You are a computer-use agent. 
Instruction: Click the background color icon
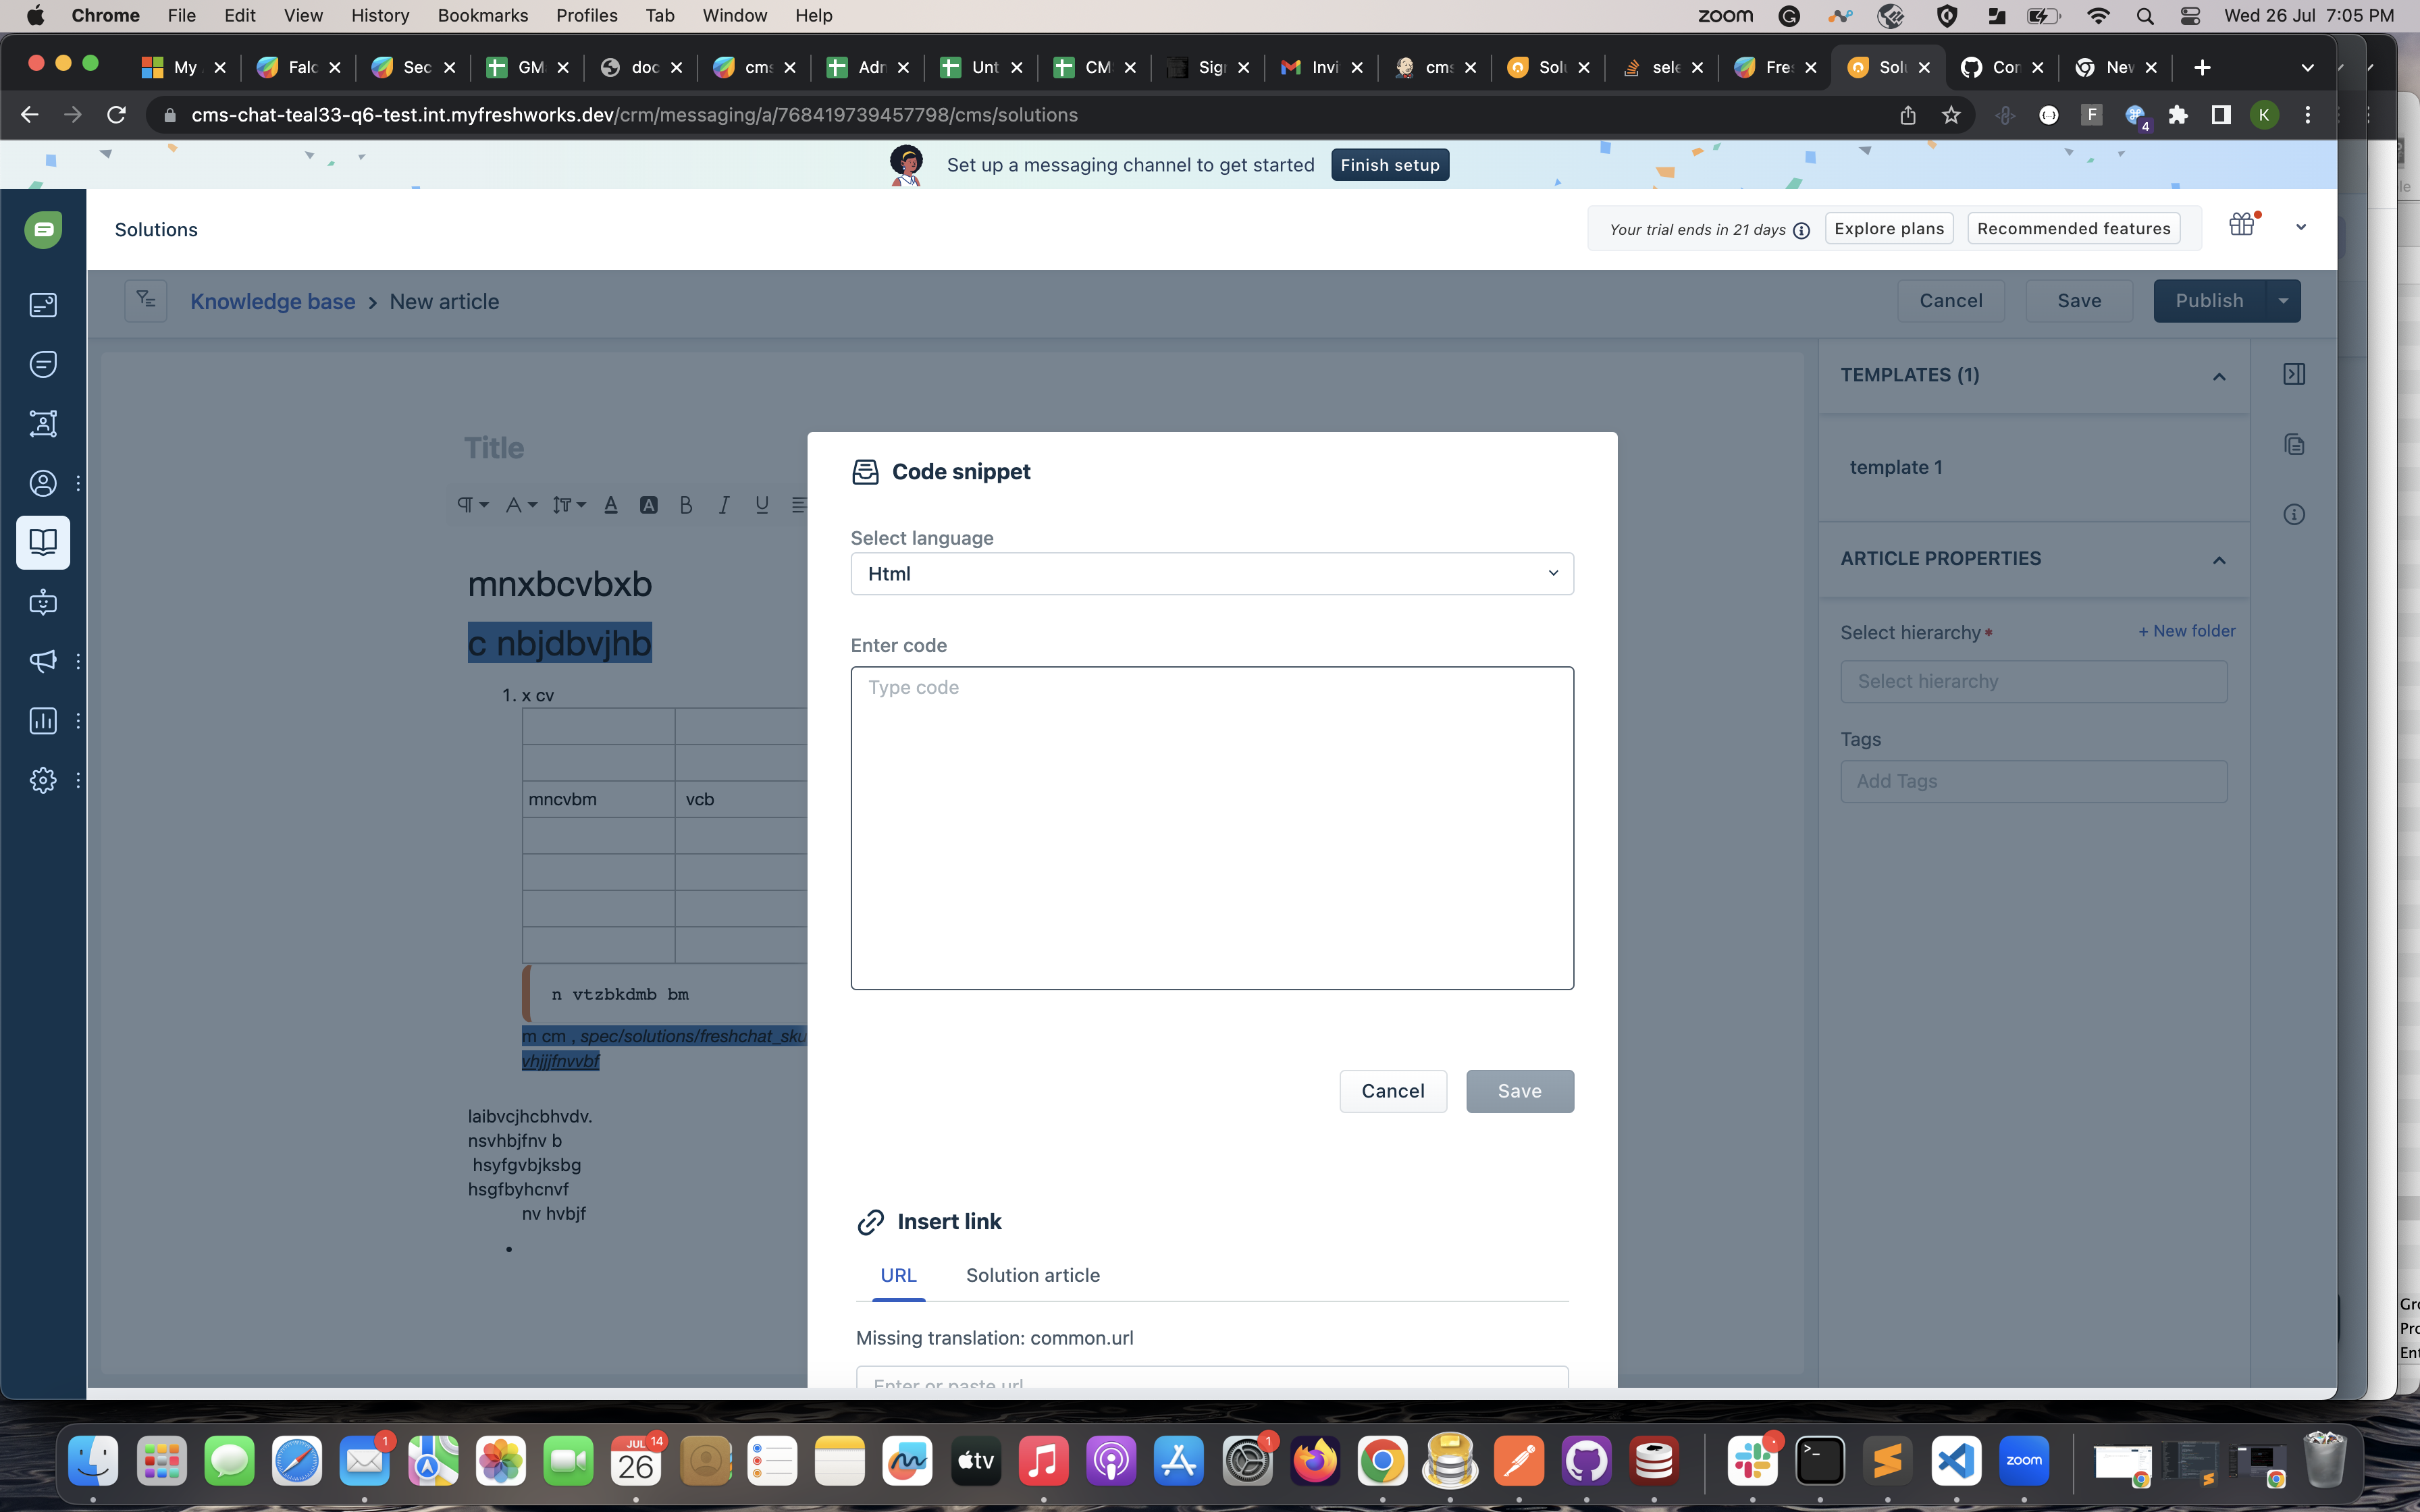coord(649,505)
